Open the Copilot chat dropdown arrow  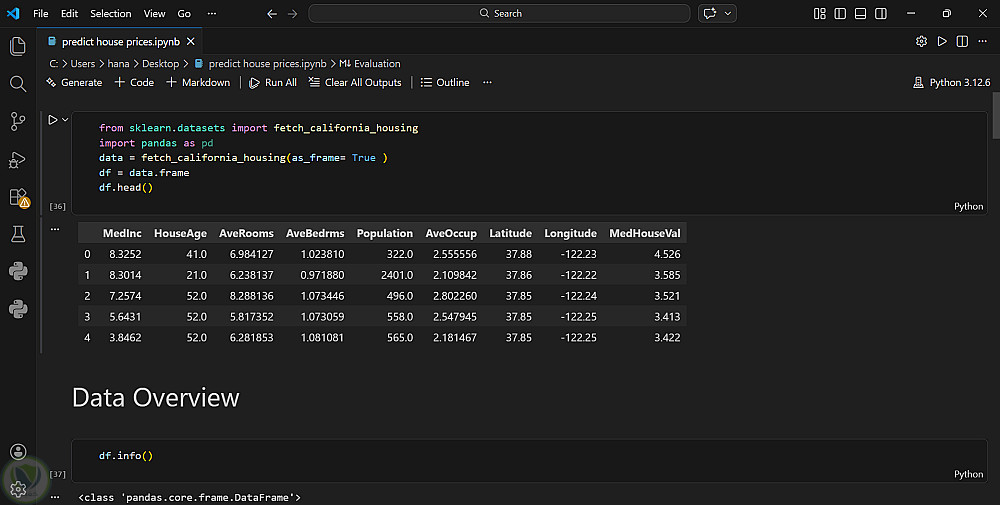tap(728, 14)
